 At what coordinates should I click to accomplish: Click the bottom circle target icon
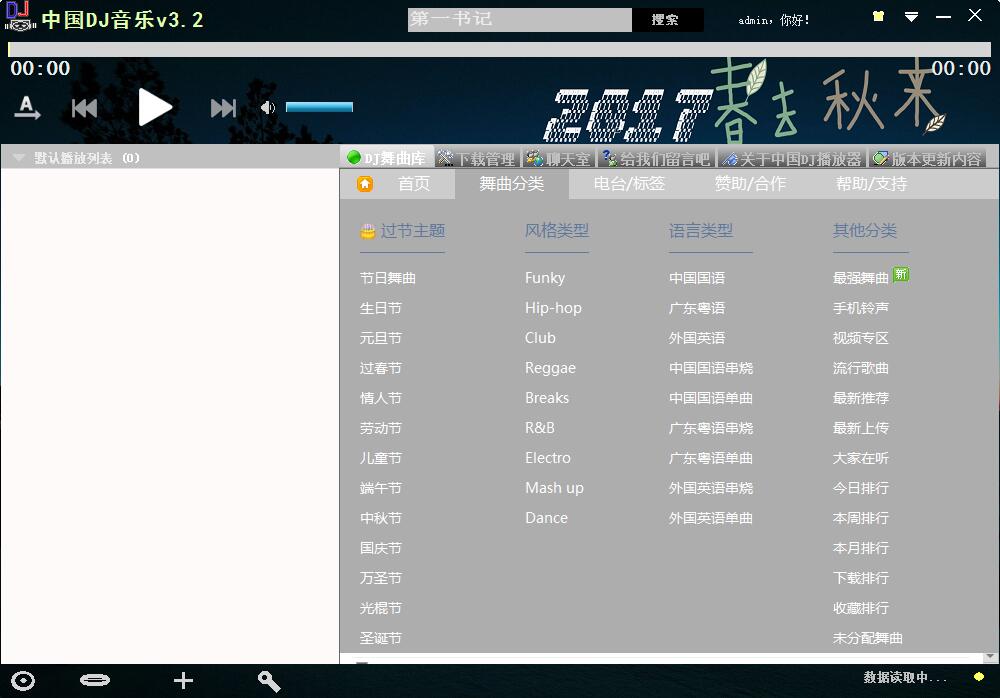click(23, 681)
